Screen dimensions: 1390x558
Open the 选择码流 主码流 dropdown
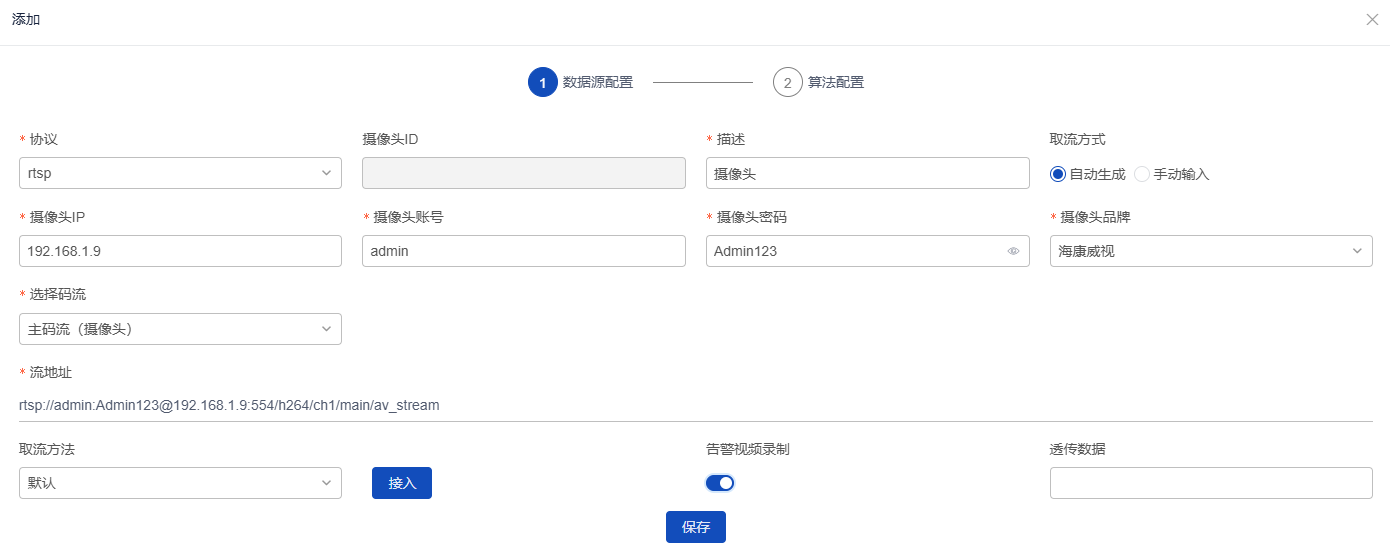(180, 329)
